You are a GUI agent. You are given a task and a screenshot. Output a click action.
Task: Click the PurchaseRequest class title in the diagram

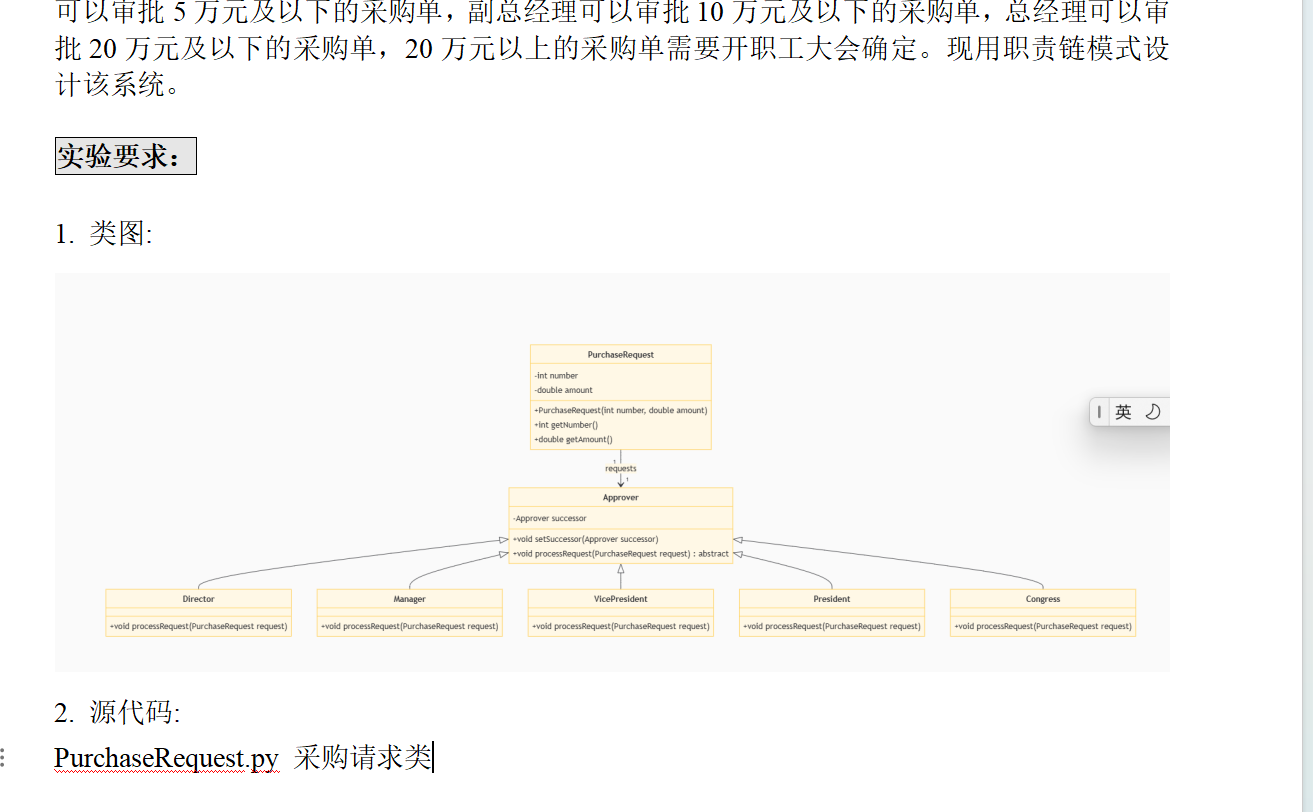[x=620, y=355]
